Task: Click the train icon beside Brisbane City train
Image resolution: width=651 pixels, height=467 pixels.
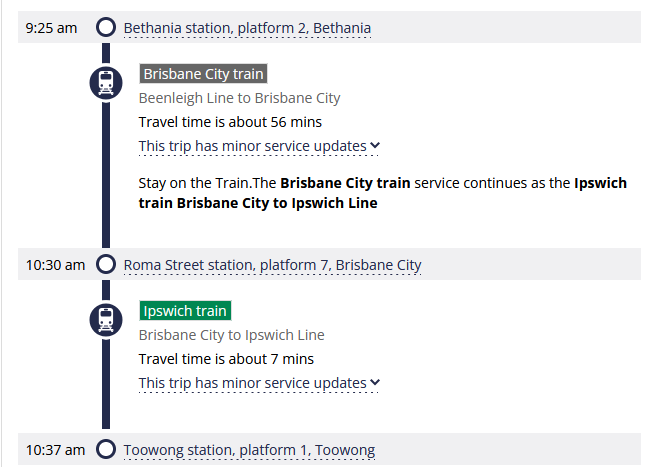Action: pyautogui.click(x=106, y=82)
